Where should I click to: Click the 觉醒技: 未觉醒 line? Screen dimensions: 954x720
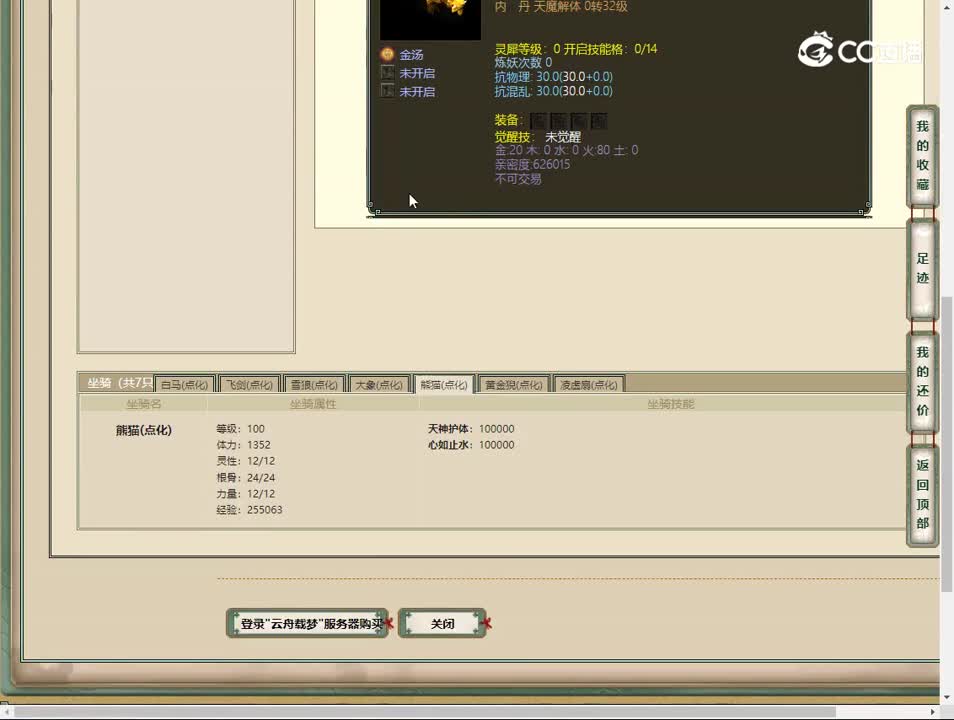pyautogui.click(x=538, y=137)
